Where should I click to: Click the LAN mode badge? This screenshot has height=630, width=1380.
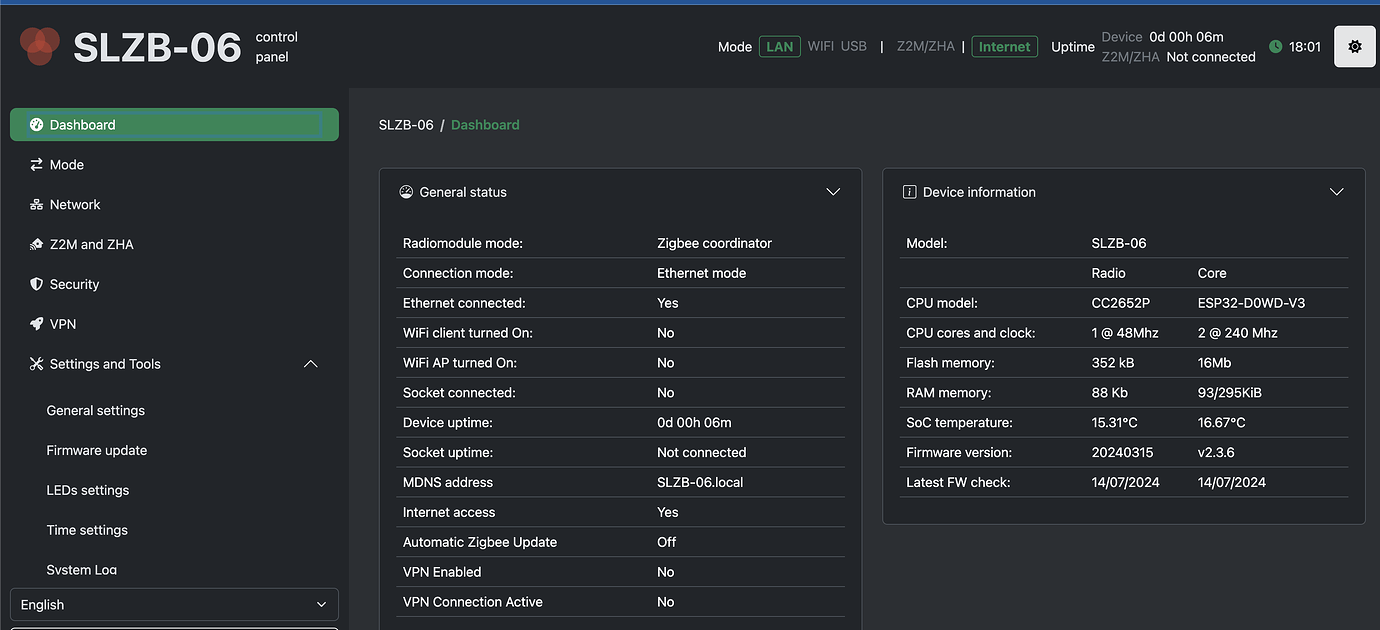[780, 47]
